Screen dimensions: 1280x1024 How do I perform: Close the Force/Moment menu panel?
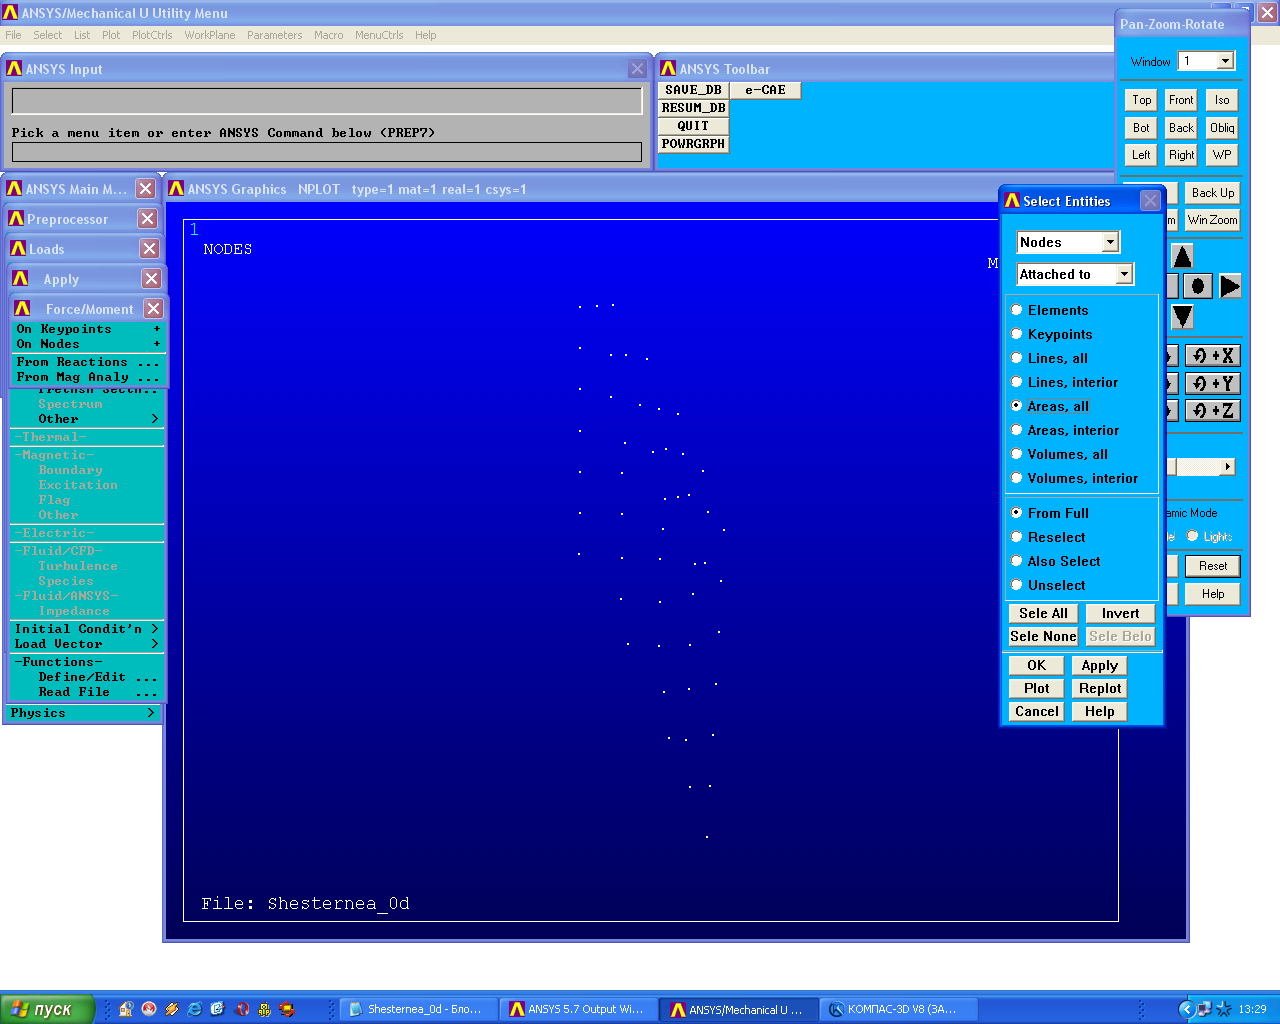coord(153,308)
